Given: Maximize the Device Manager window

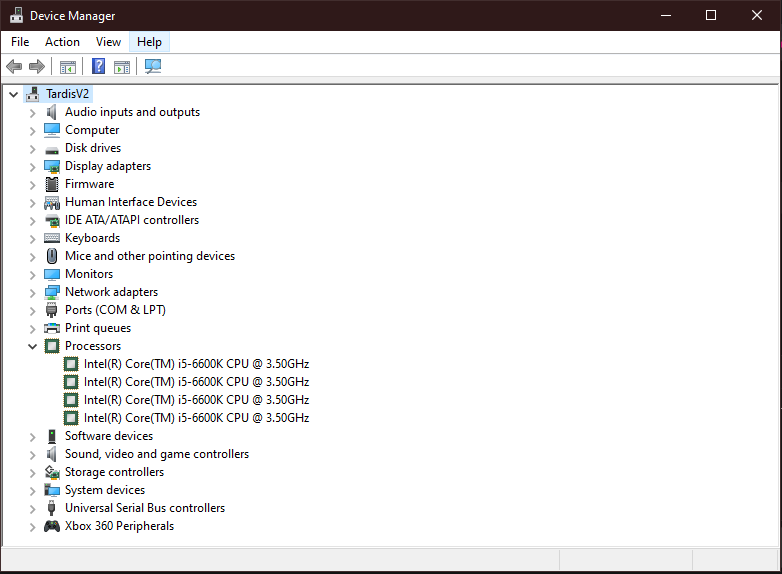Looking at the screenshot, I should pyautogui.click(x=711, y=15).
